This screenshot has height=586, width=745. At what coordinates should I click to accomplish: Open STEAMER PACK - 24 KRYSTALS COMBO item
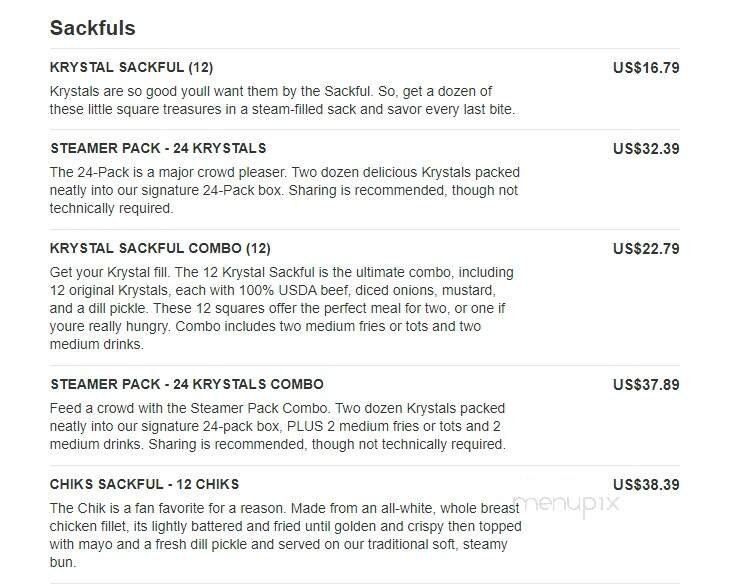coord(187,384)
